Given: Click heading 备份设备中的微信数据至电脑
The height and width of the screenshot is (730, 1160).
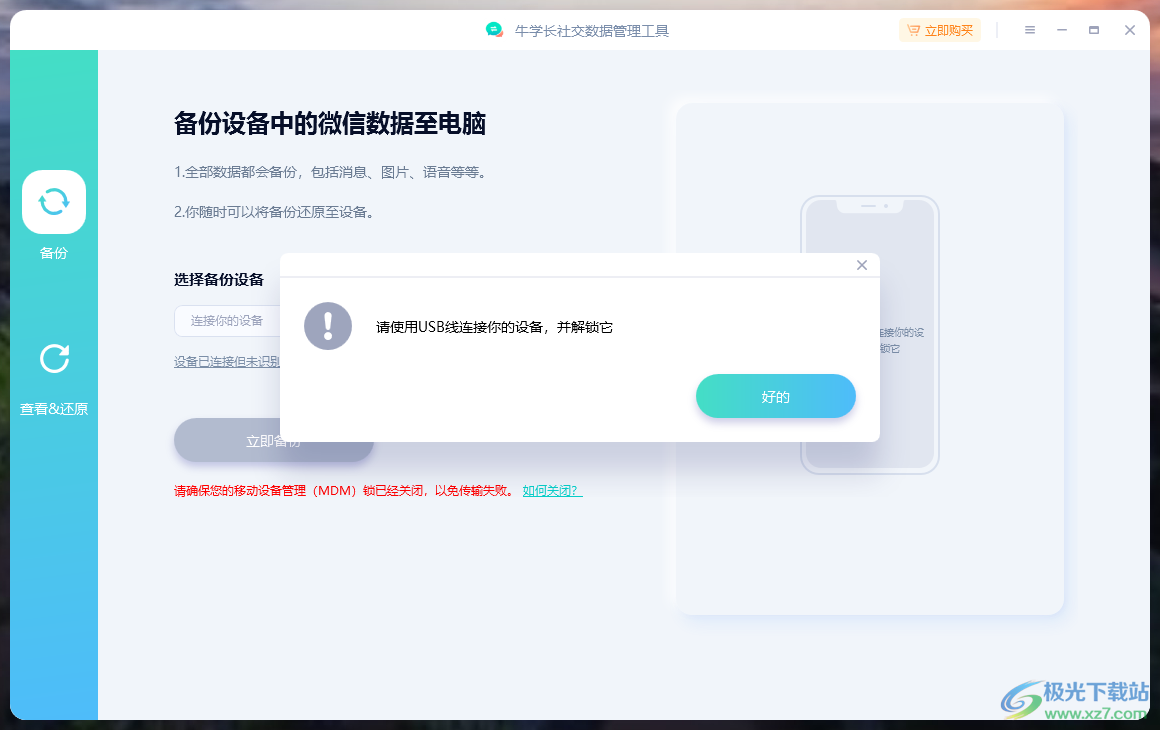Looking at the screenshot, I should click(x=330, y=124).
